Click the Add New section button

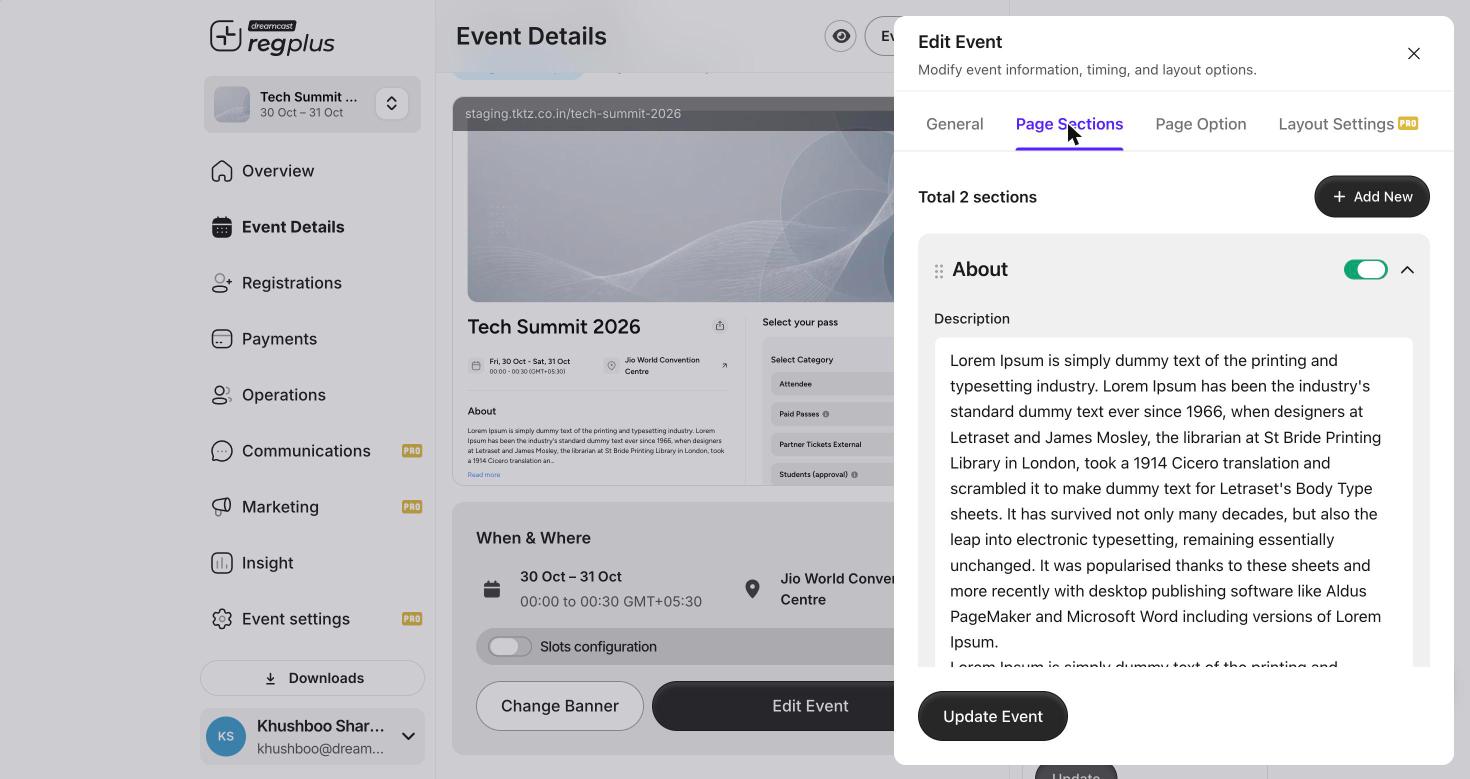click(1372, 197)
